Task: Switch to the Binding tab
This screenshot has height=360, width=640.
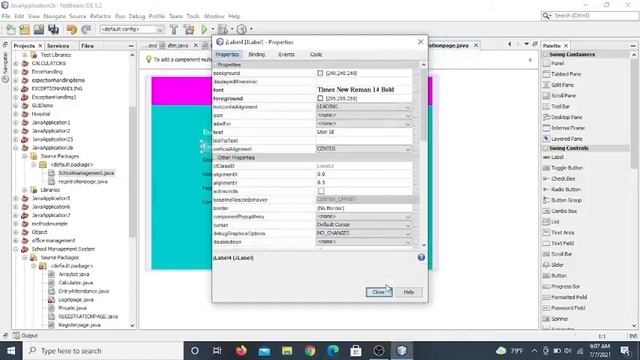Action: click(257, 54)
